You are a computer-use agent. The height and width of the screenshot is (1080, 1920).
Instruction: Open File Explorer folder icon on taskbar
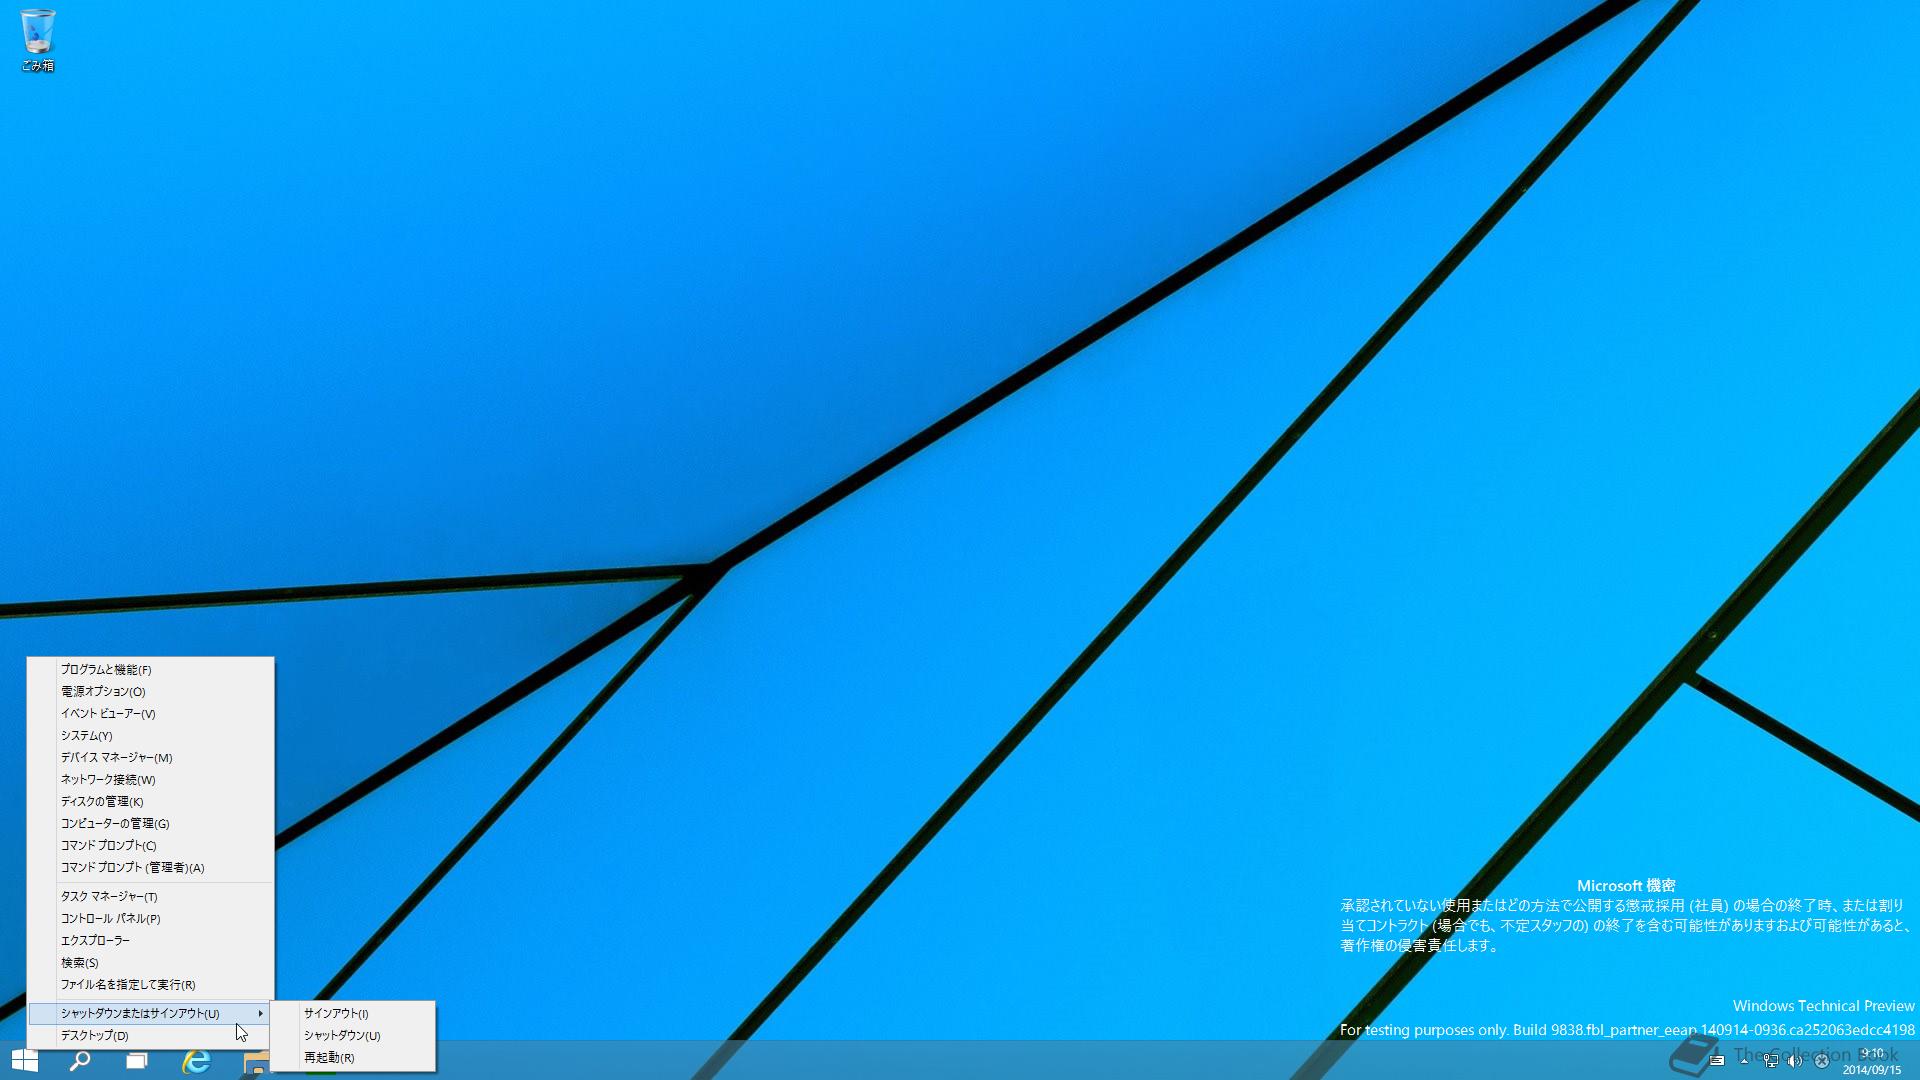[x=256, y=1061]
